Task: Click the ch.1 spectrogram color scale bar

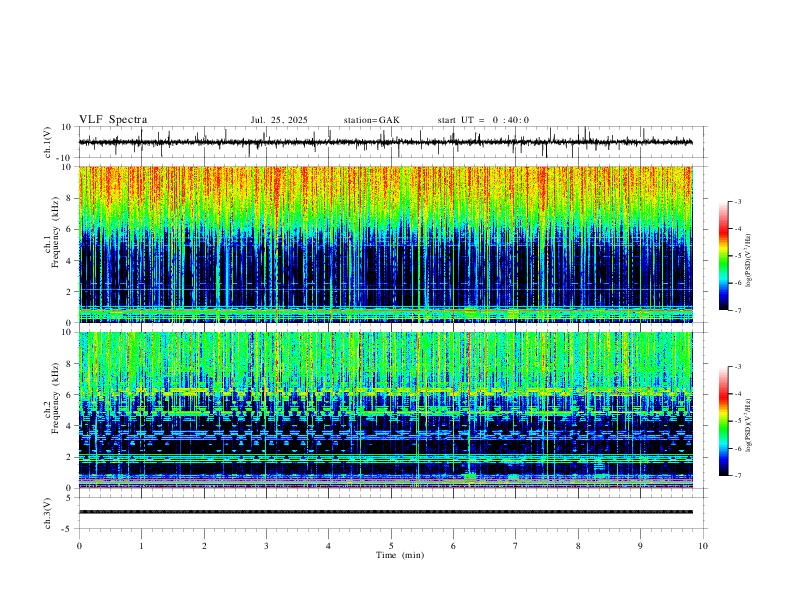Action: click(x=723, y=256)
